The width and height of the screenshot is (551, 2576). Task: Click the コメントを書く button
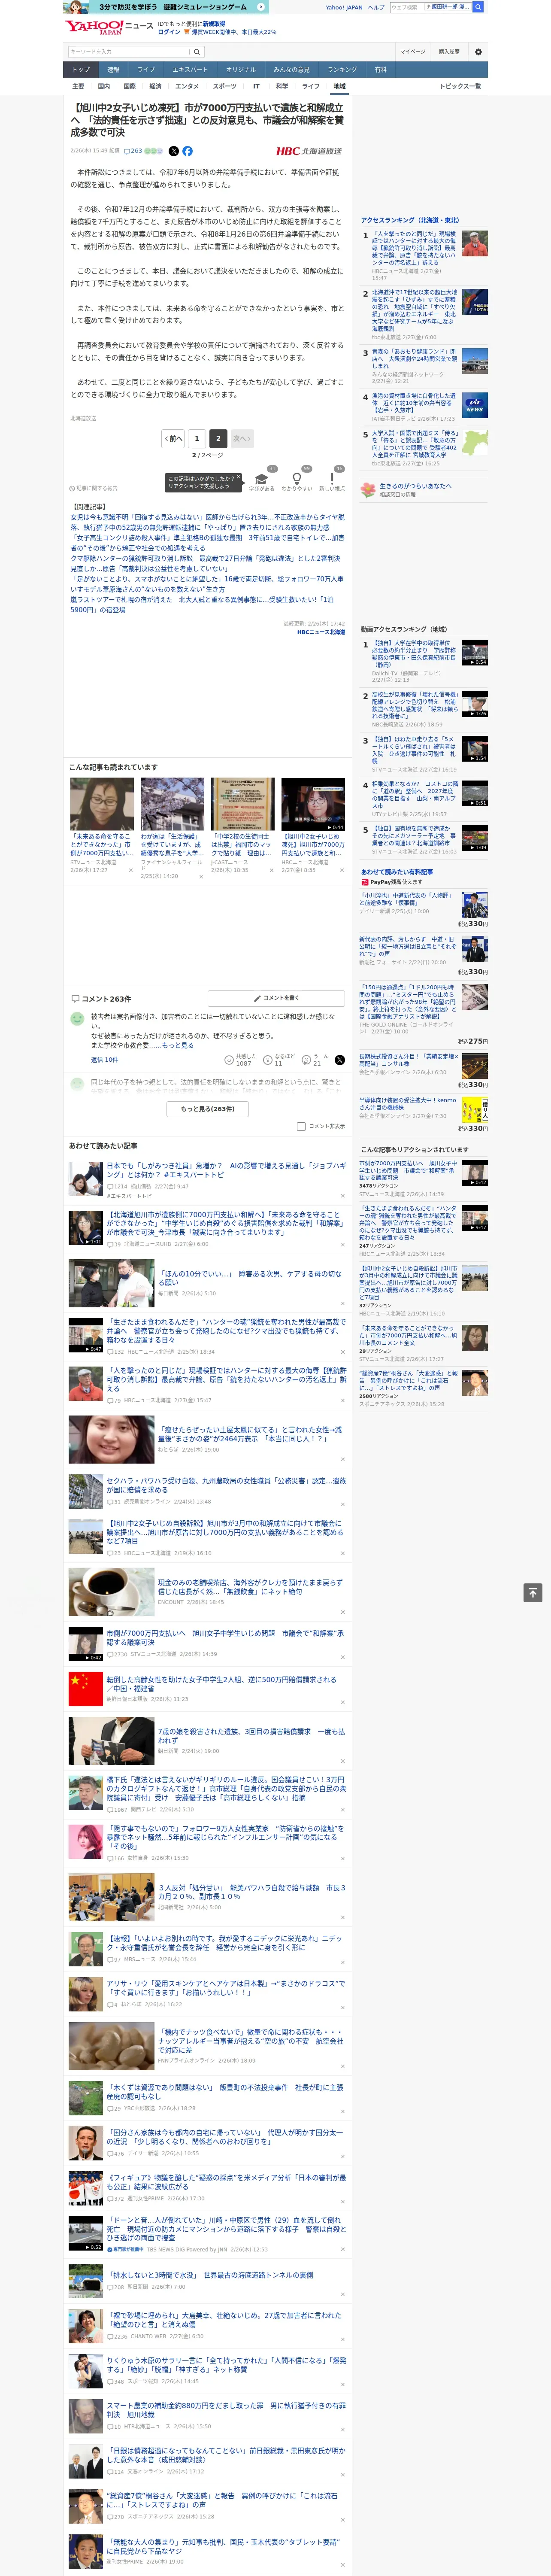(276, 998)
